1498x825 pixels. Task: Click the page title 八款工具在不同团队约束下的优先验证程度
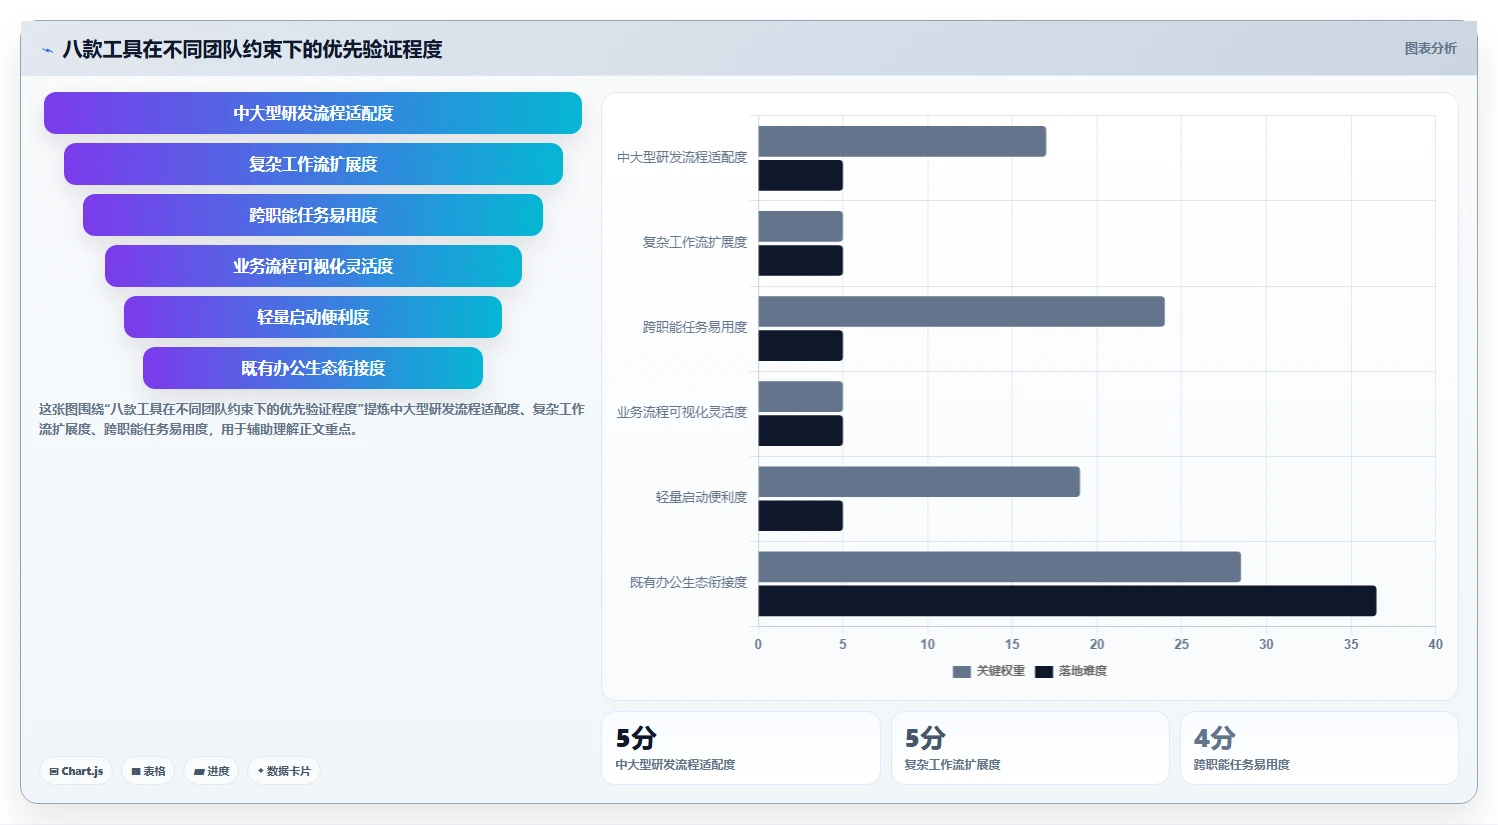[x=252, y=49]
